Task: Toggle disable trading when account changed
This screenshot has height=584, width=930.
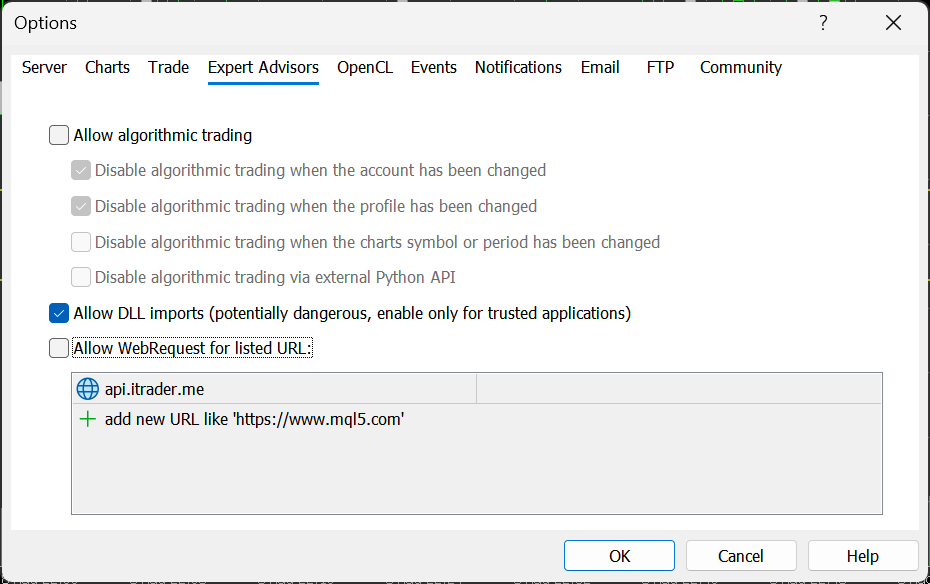Action: (x=81, y=171)
